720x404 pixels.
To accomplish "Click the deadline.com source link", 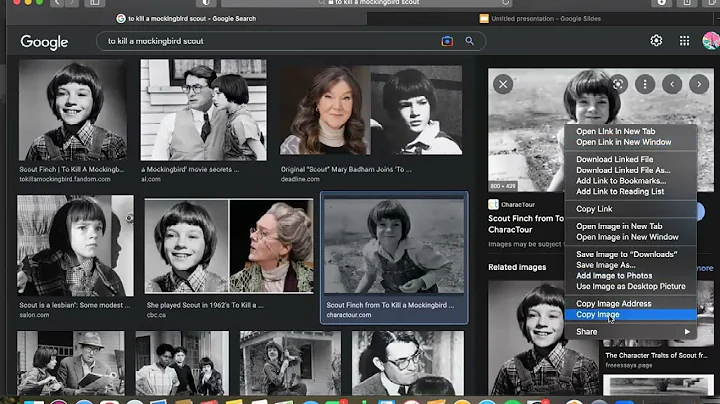I will pyautogui.click(x=300, y=180).
